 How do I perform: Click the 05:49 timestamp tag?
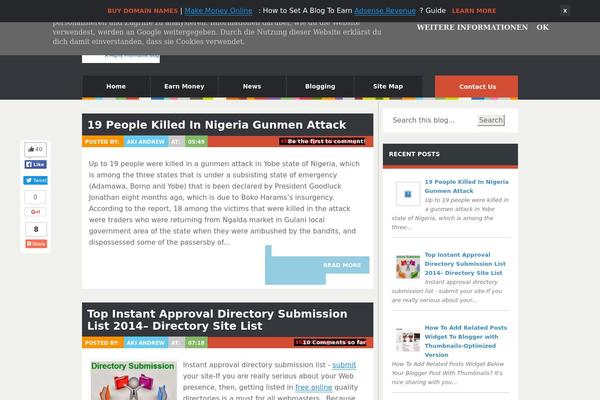(196, 142)
